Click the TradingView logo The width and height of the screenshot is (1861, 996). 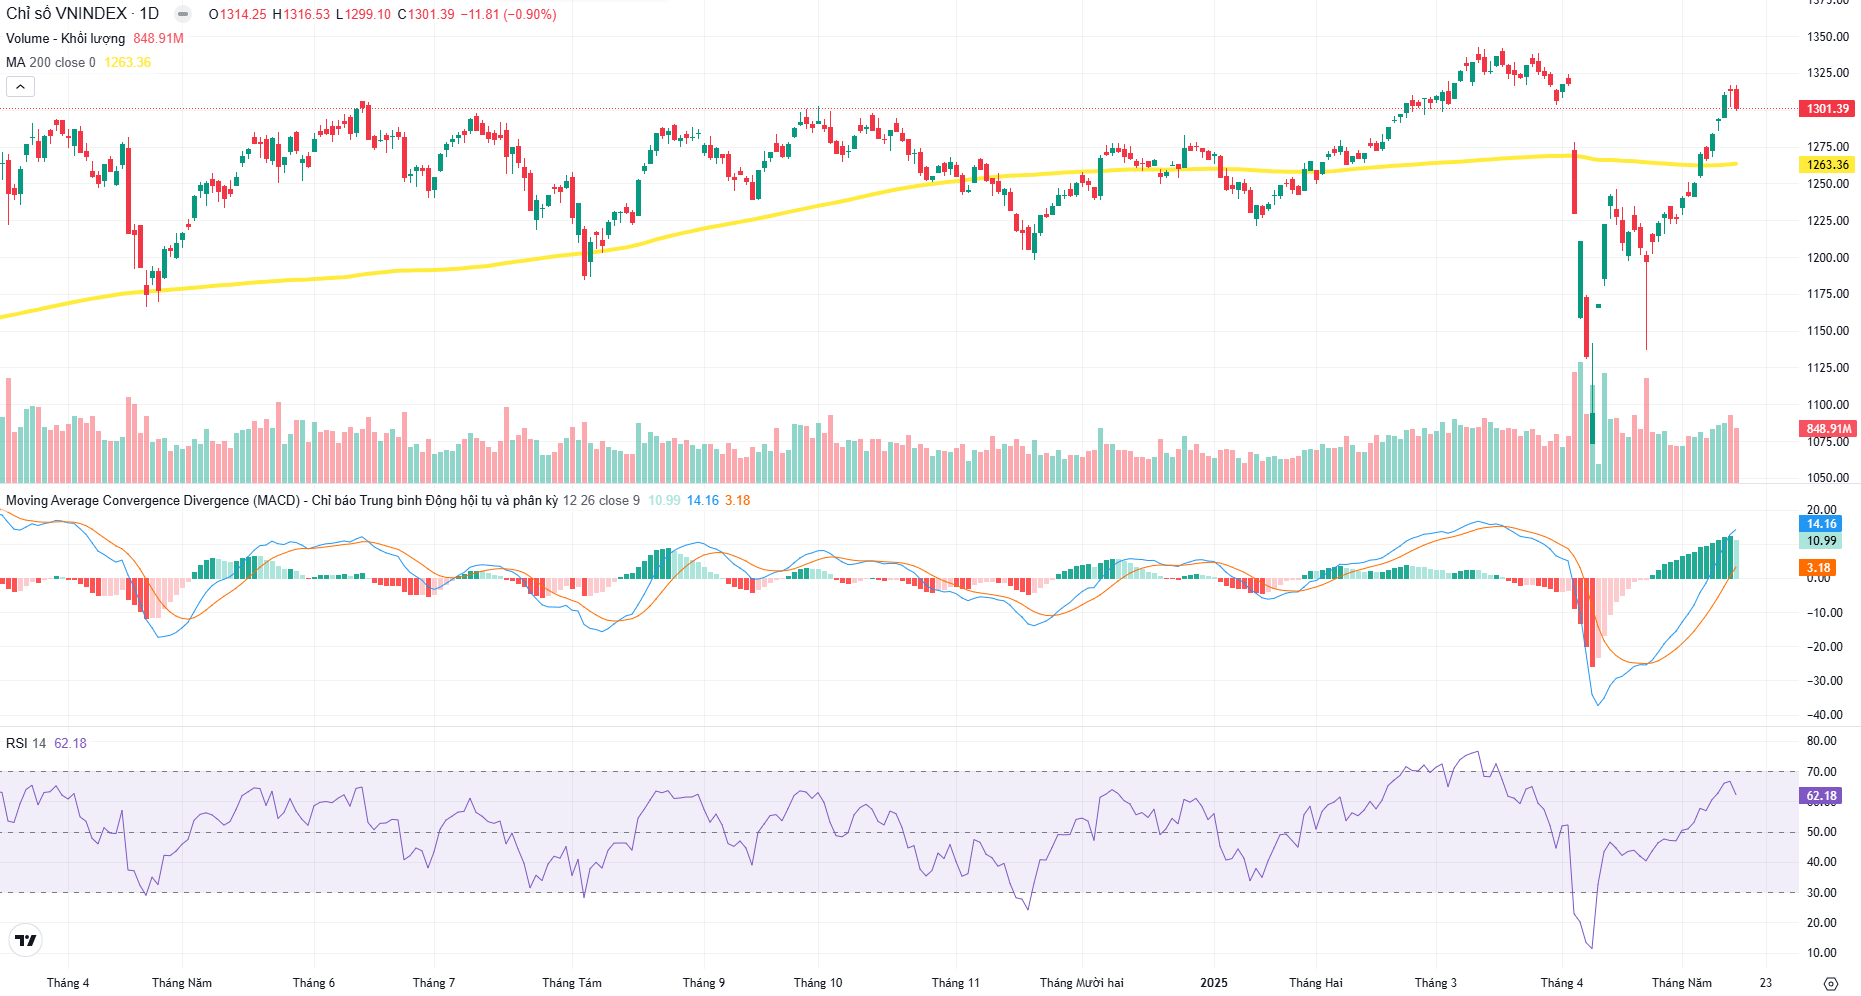(x=25, y=940)
